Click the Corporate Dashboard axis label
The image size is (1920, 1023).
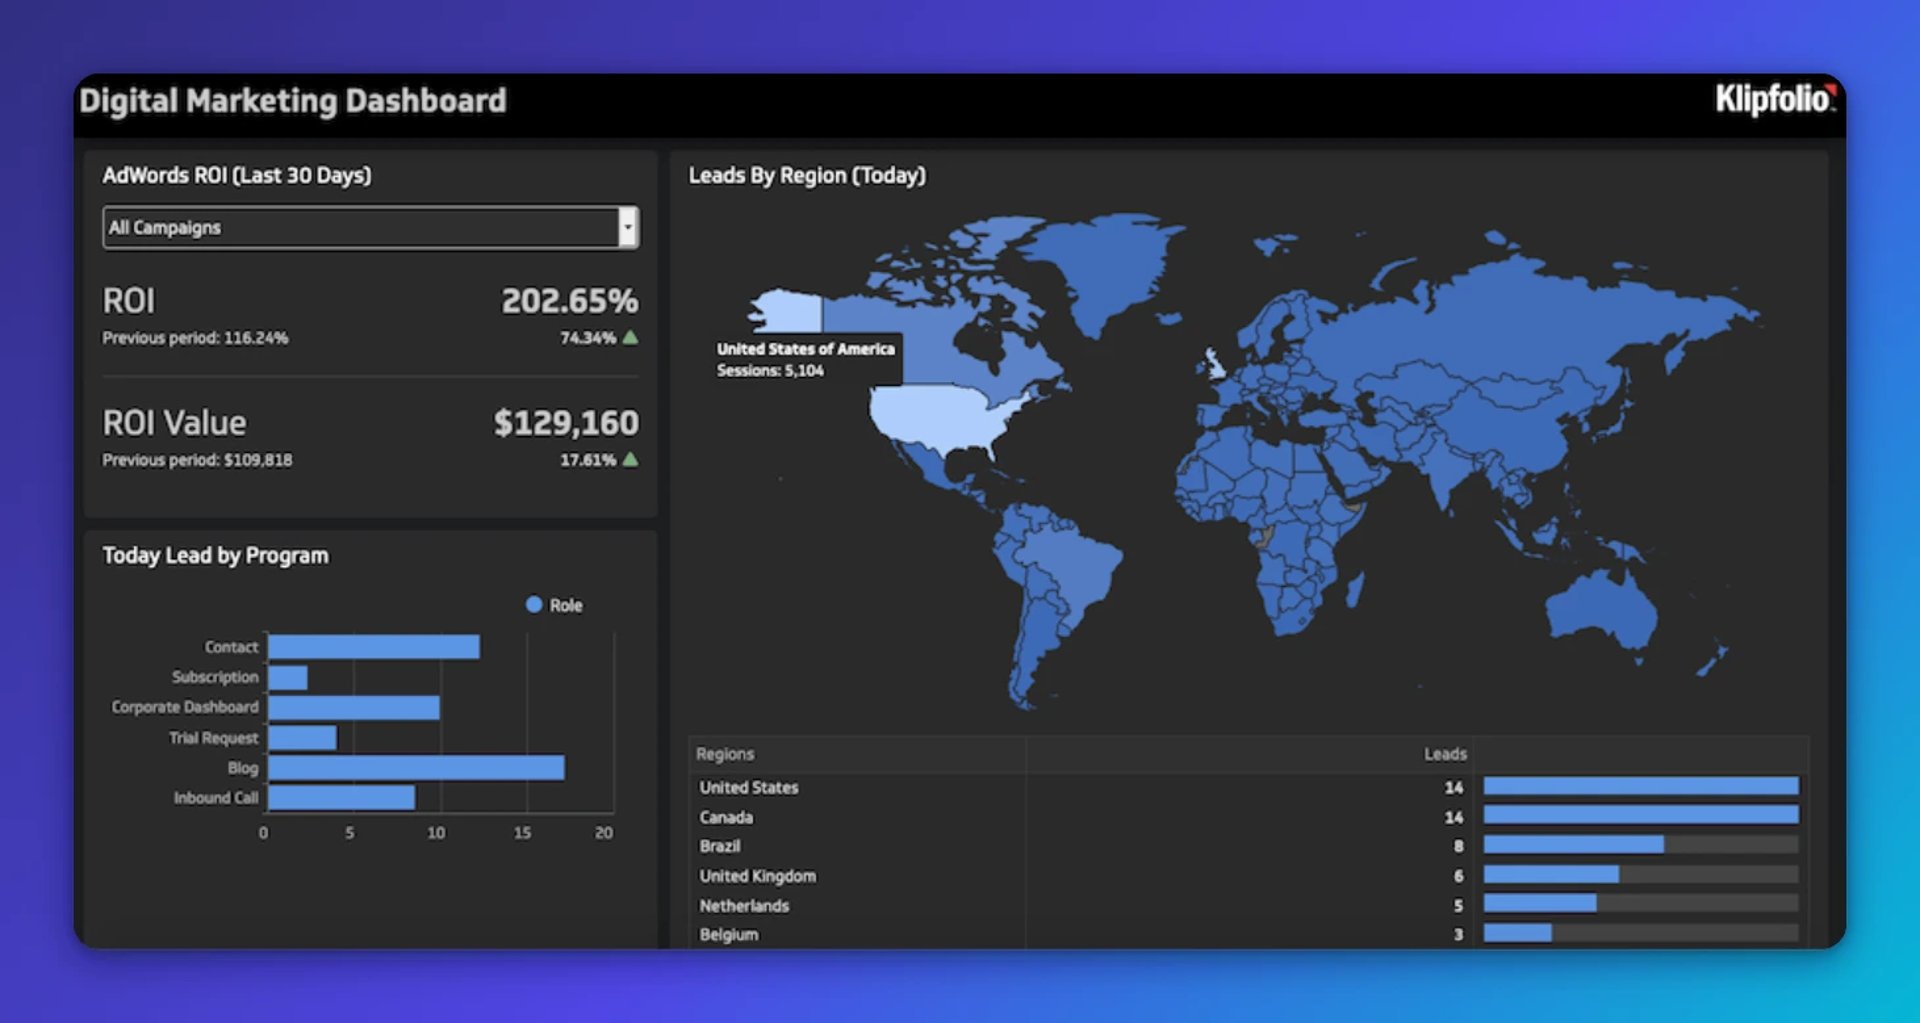click(185, 707)
